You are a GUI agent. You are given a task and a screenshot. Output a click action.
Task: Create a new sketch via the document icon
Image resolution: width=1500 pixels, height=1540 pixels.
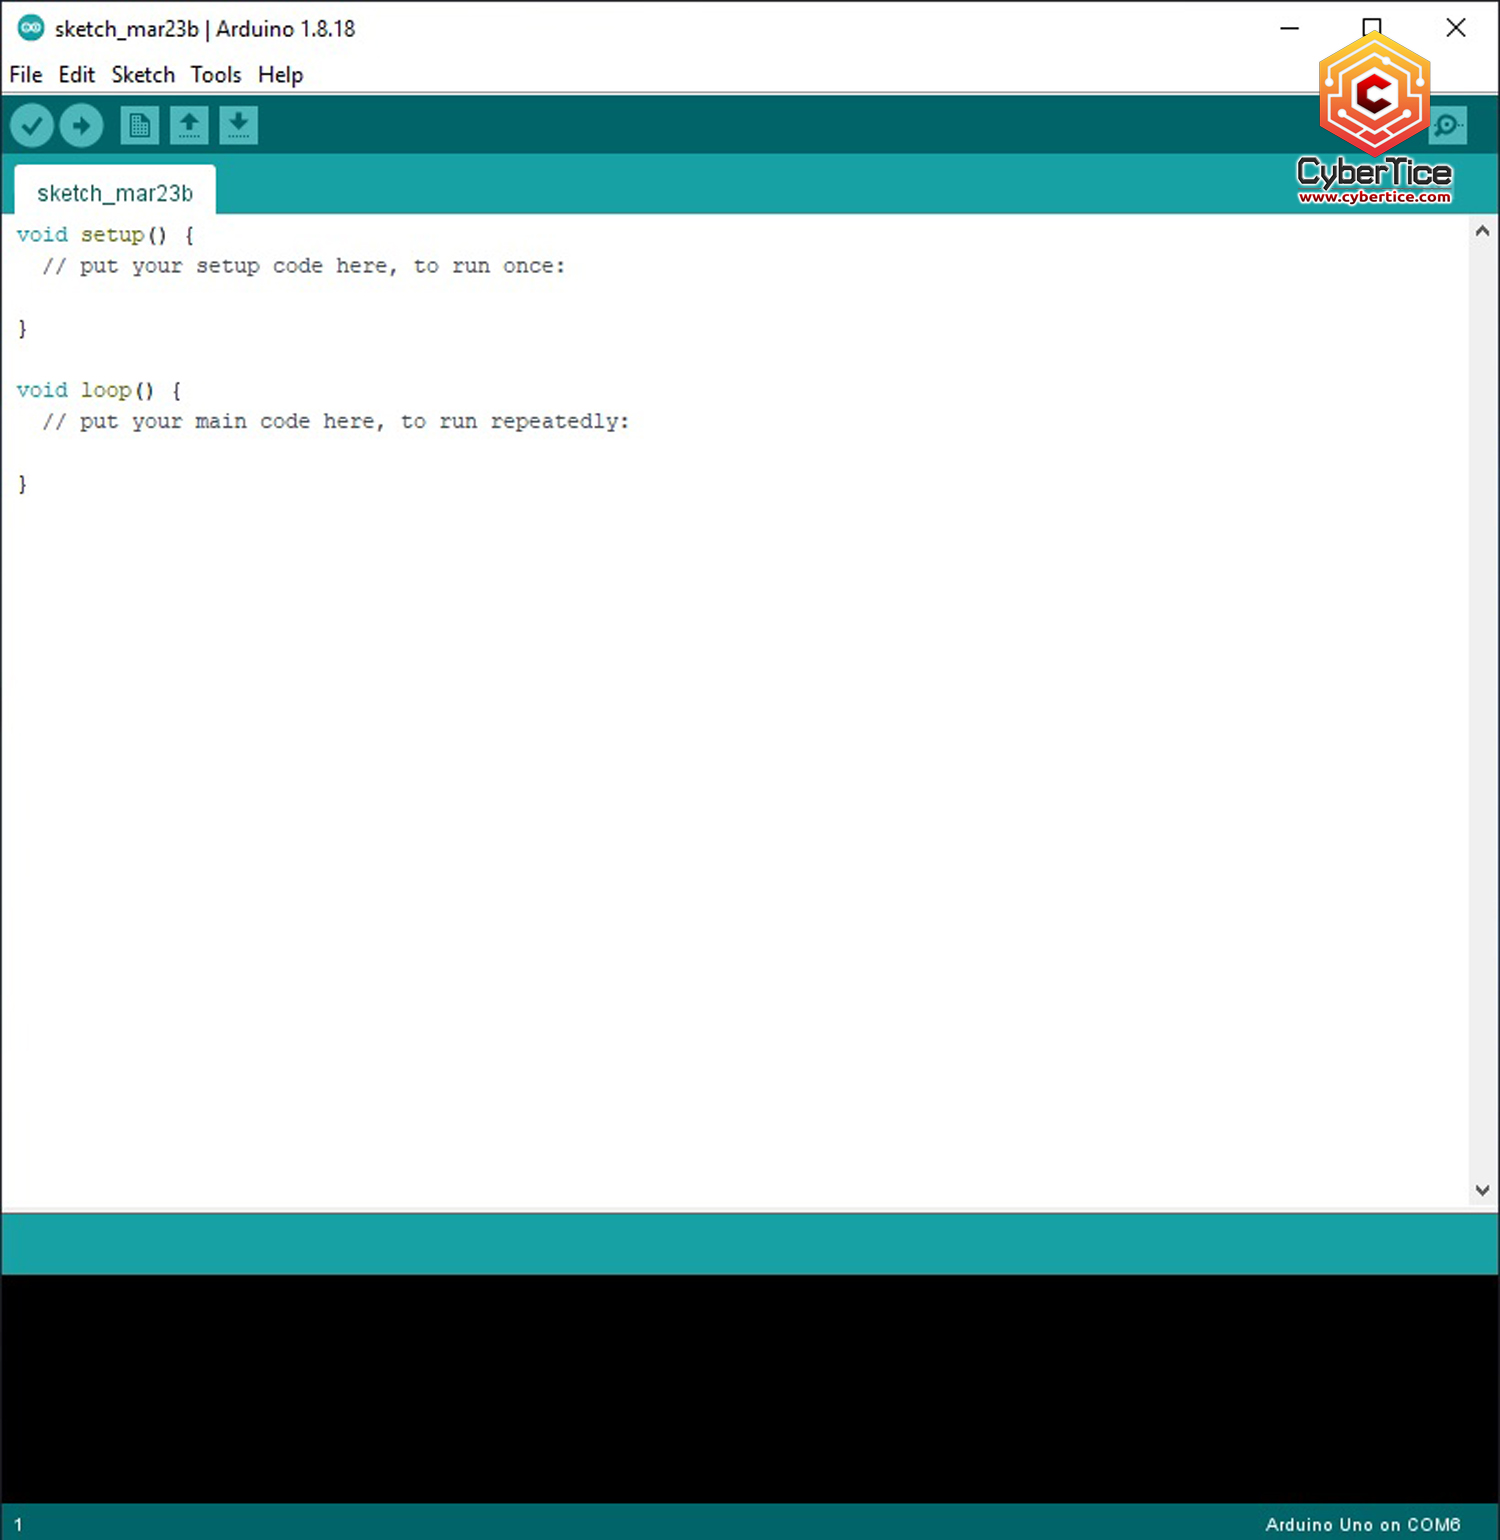[139, 125]
